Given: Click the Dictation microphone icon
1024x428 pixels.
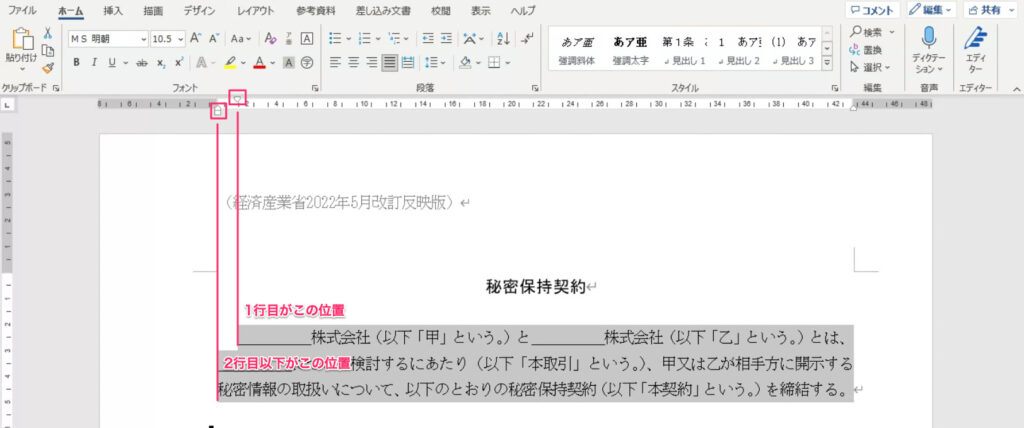Looking at the screenshot, I should [x=929, y=38].
